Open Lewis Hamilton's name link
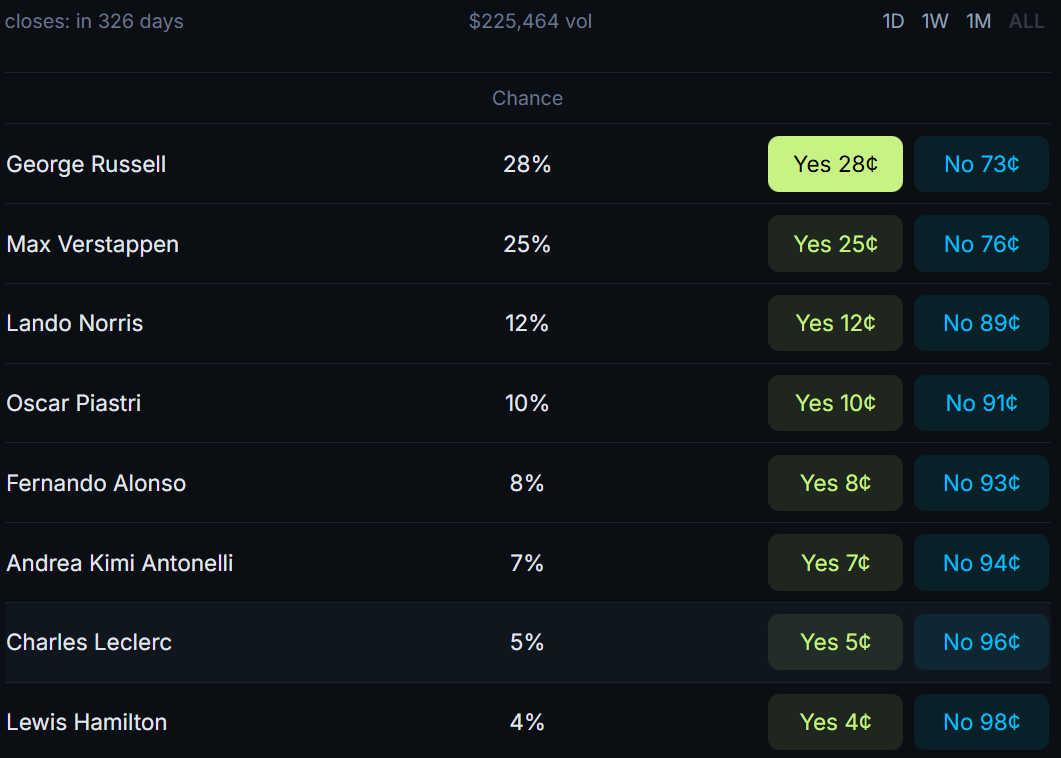Viewport: 1061px width, 758px height. click(86, 722)
